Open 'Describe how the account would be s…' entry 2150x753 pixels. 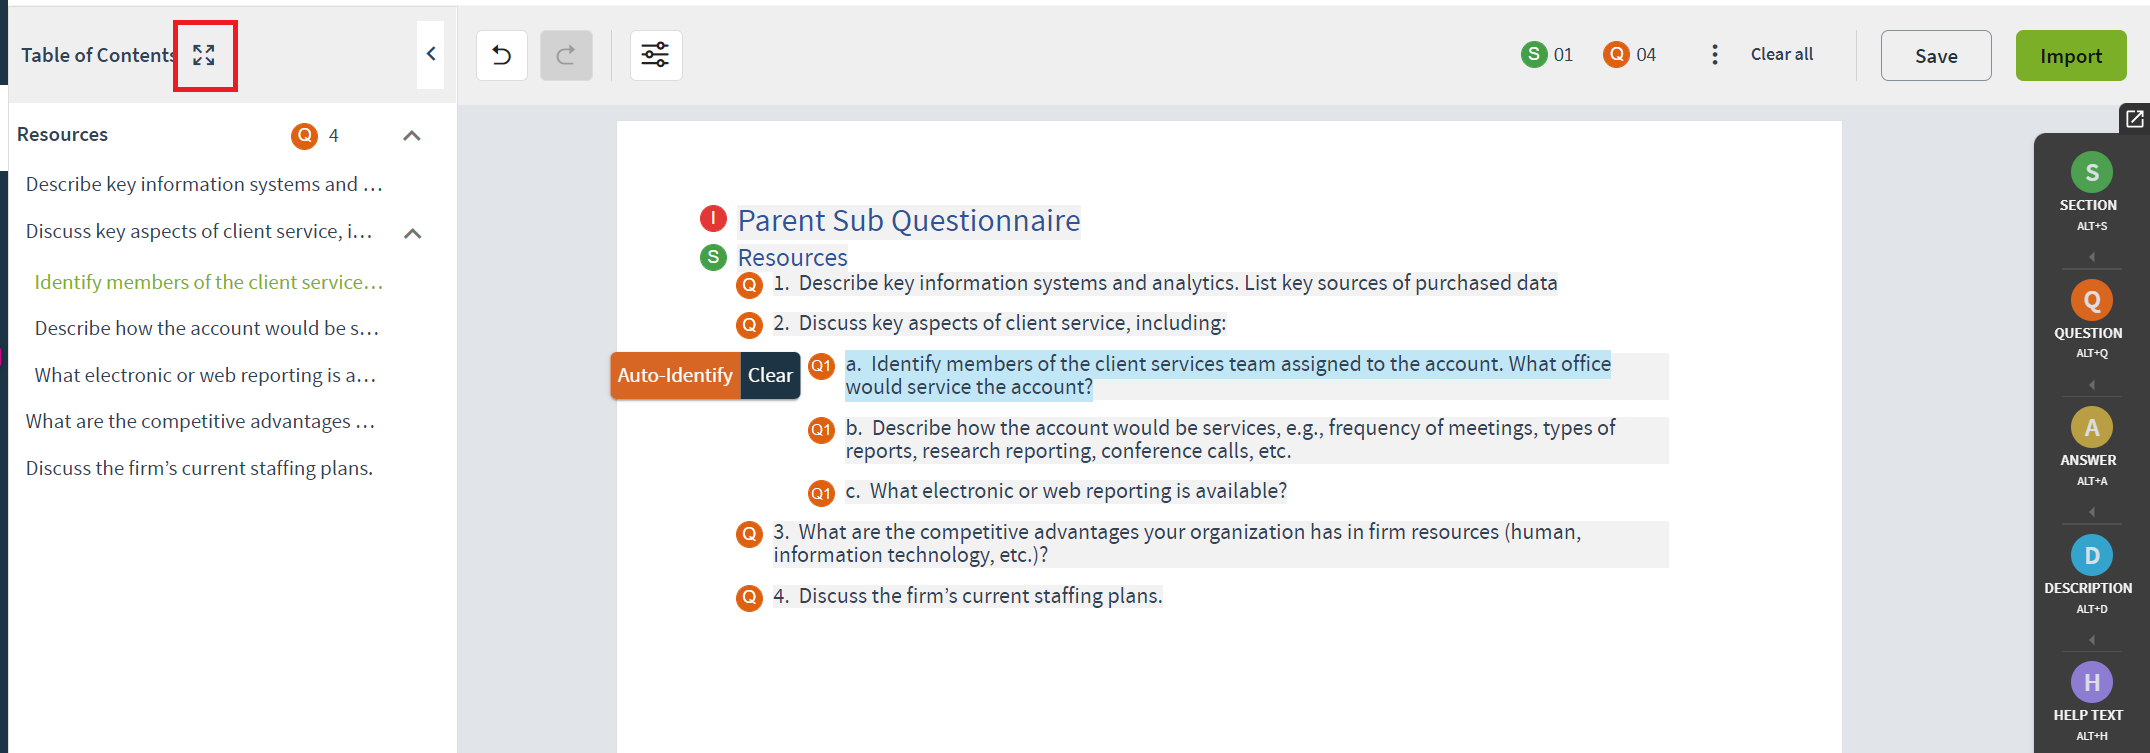click(207, 328)
